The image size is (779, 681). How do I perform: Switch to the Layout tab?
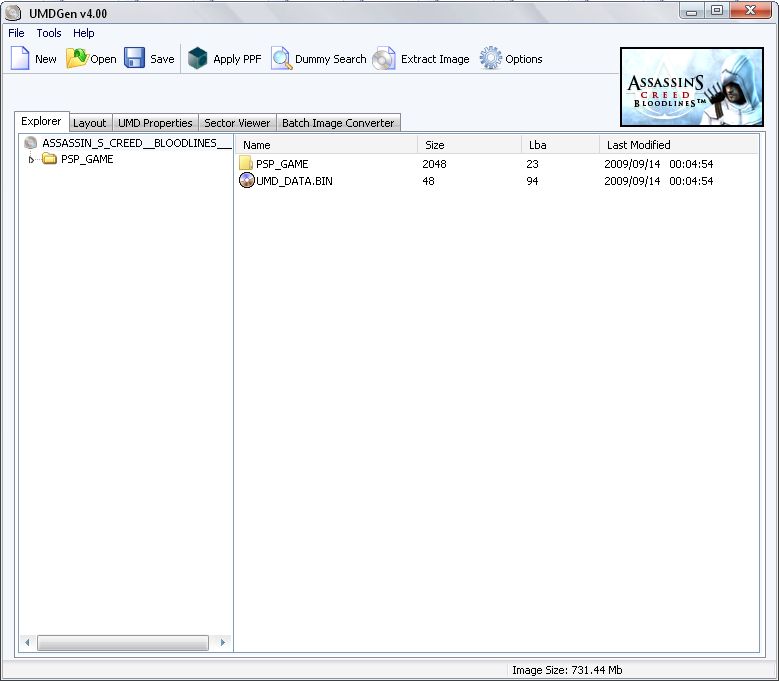click(x=89, y=123)
